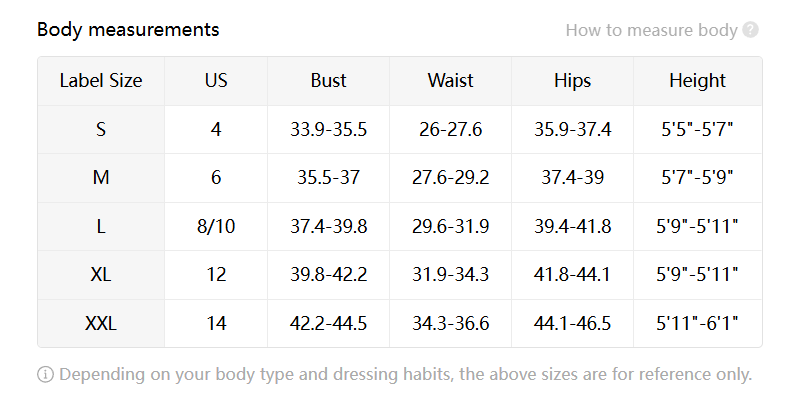
Task: Click the question mark help icon
Action: click(750, 30)
